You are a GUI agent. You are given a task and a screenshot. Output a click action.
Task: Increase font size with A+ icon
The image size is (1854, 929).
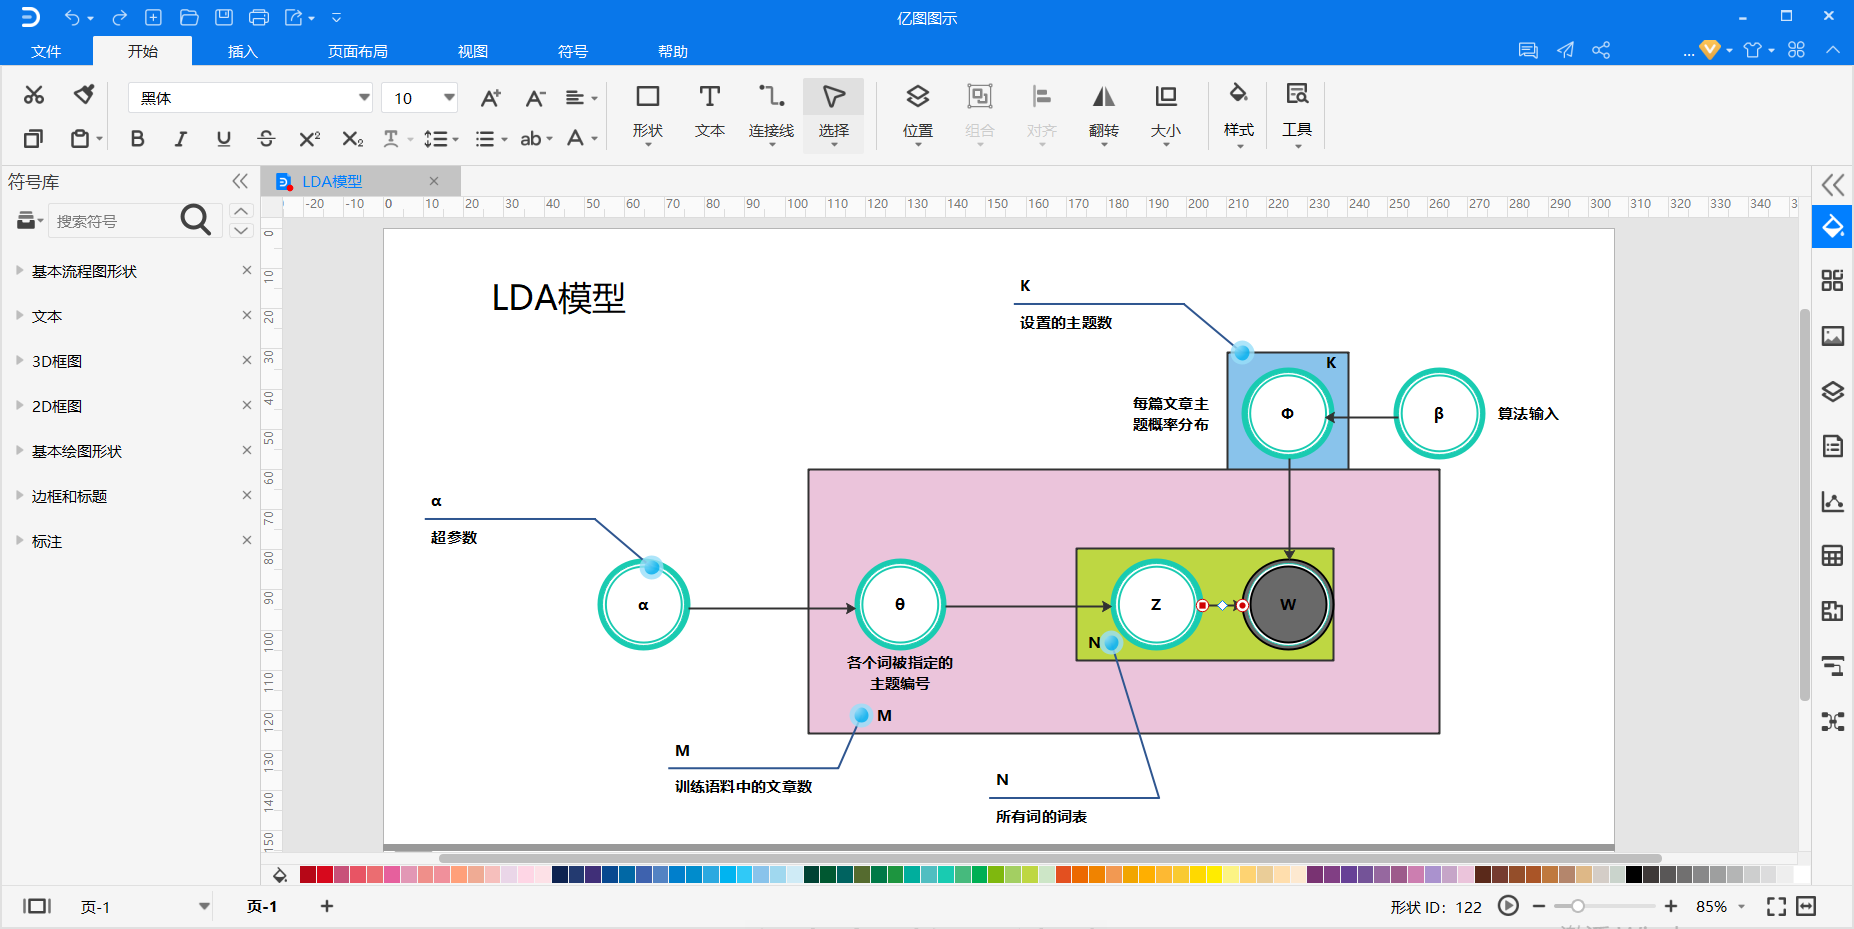(490, 98)
